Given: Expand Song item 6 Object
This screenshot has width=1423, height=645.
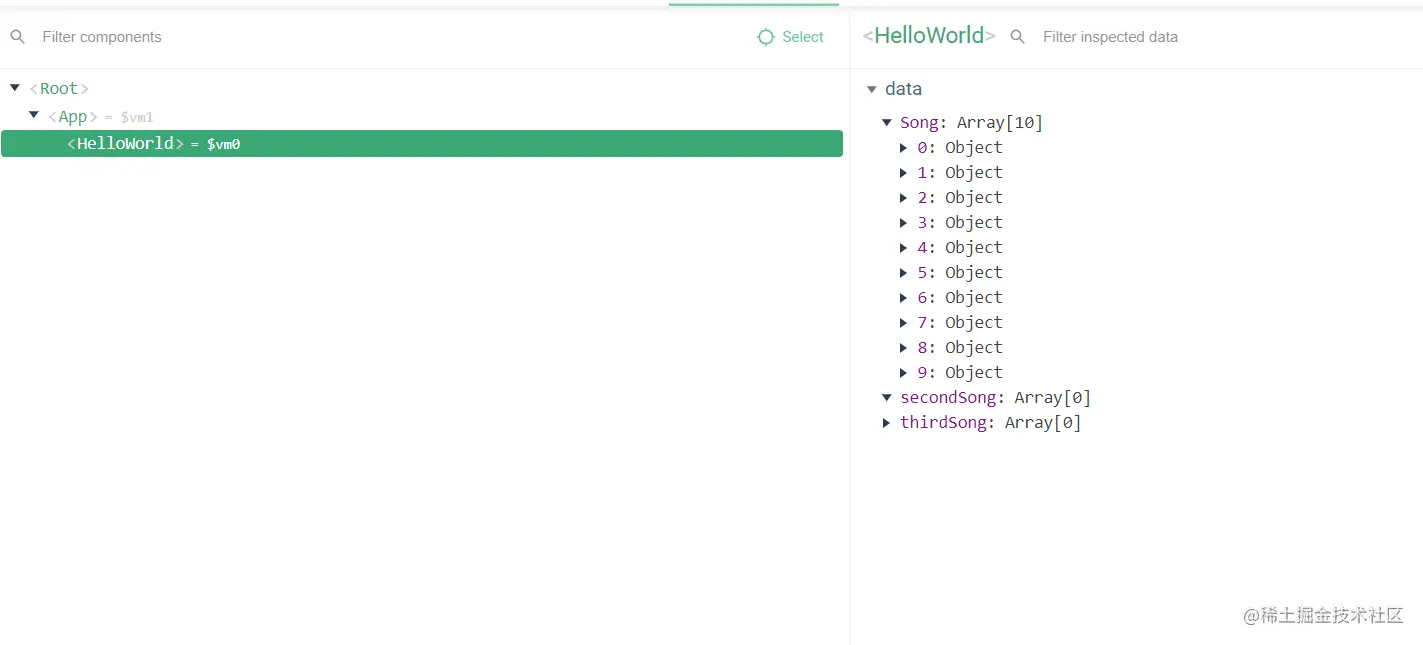Looking at the screenshot, I should [904, 298].
